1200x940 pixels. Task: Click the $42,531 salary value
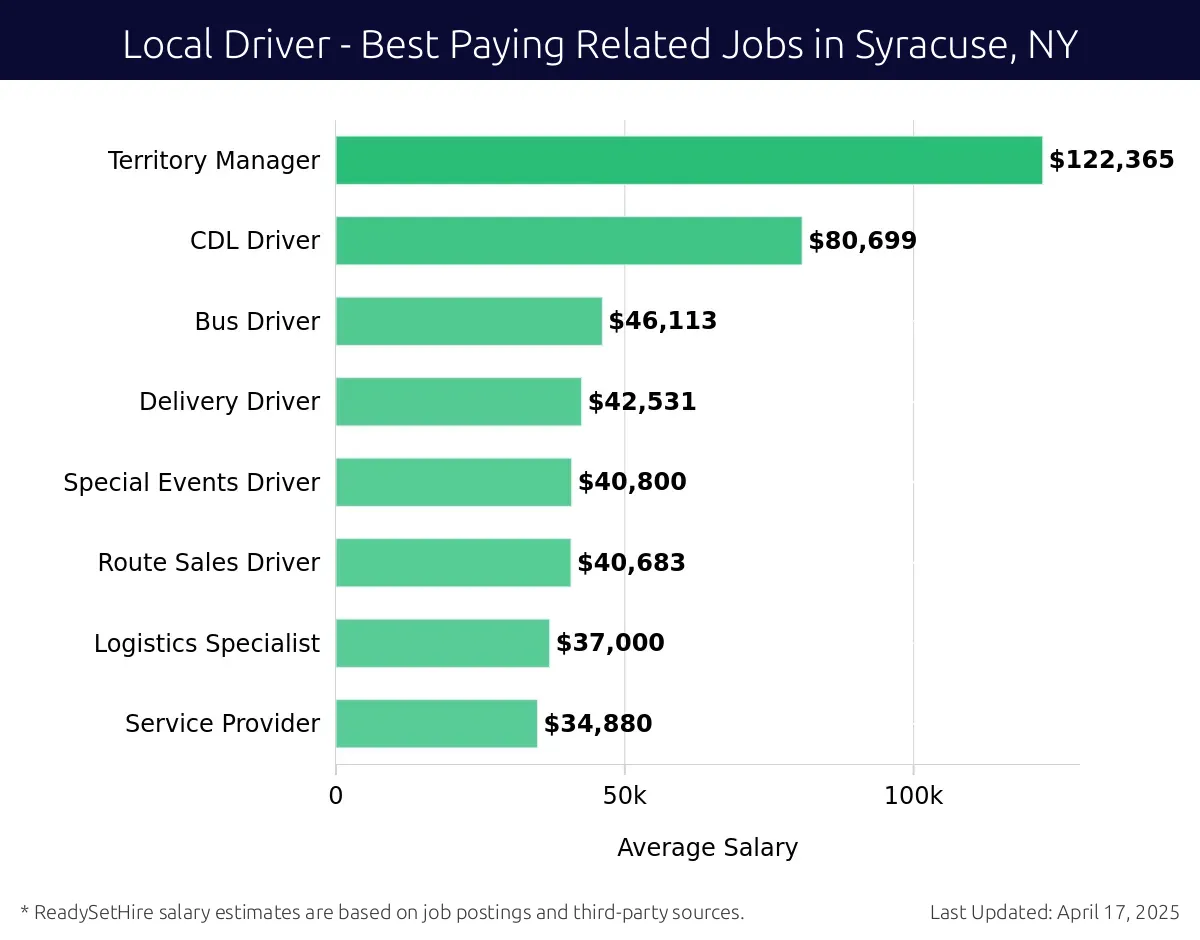point(642,402)
